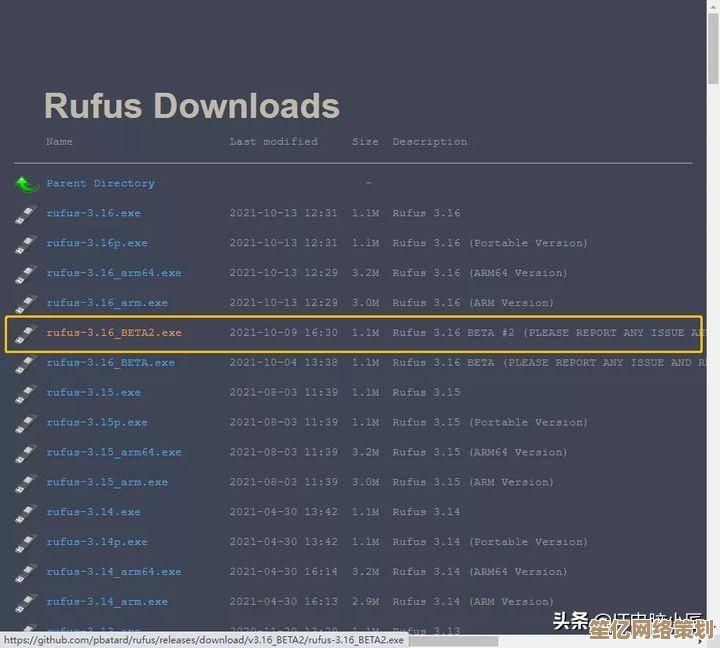Click USB icon next to rufus-3.16_BETA2.exe
The image size is (720, 648).
[26, 334]
